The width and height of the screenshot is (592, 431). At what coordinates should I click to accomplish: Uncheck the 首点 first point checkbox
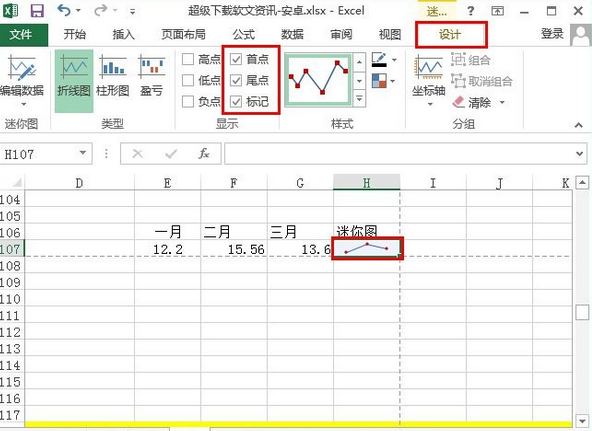tap(236, 59)
